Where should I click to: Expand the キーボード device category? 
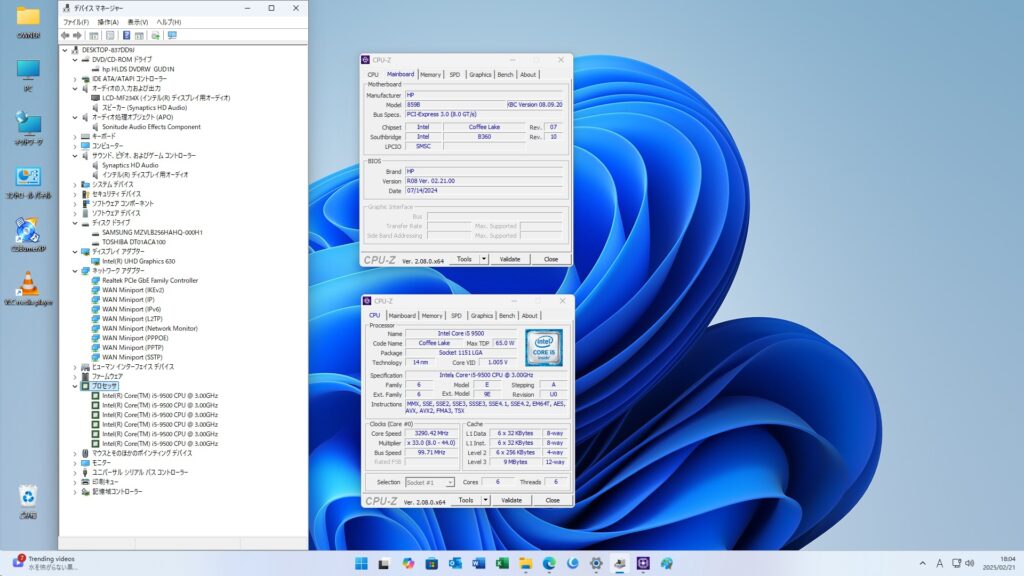[75, 136]
